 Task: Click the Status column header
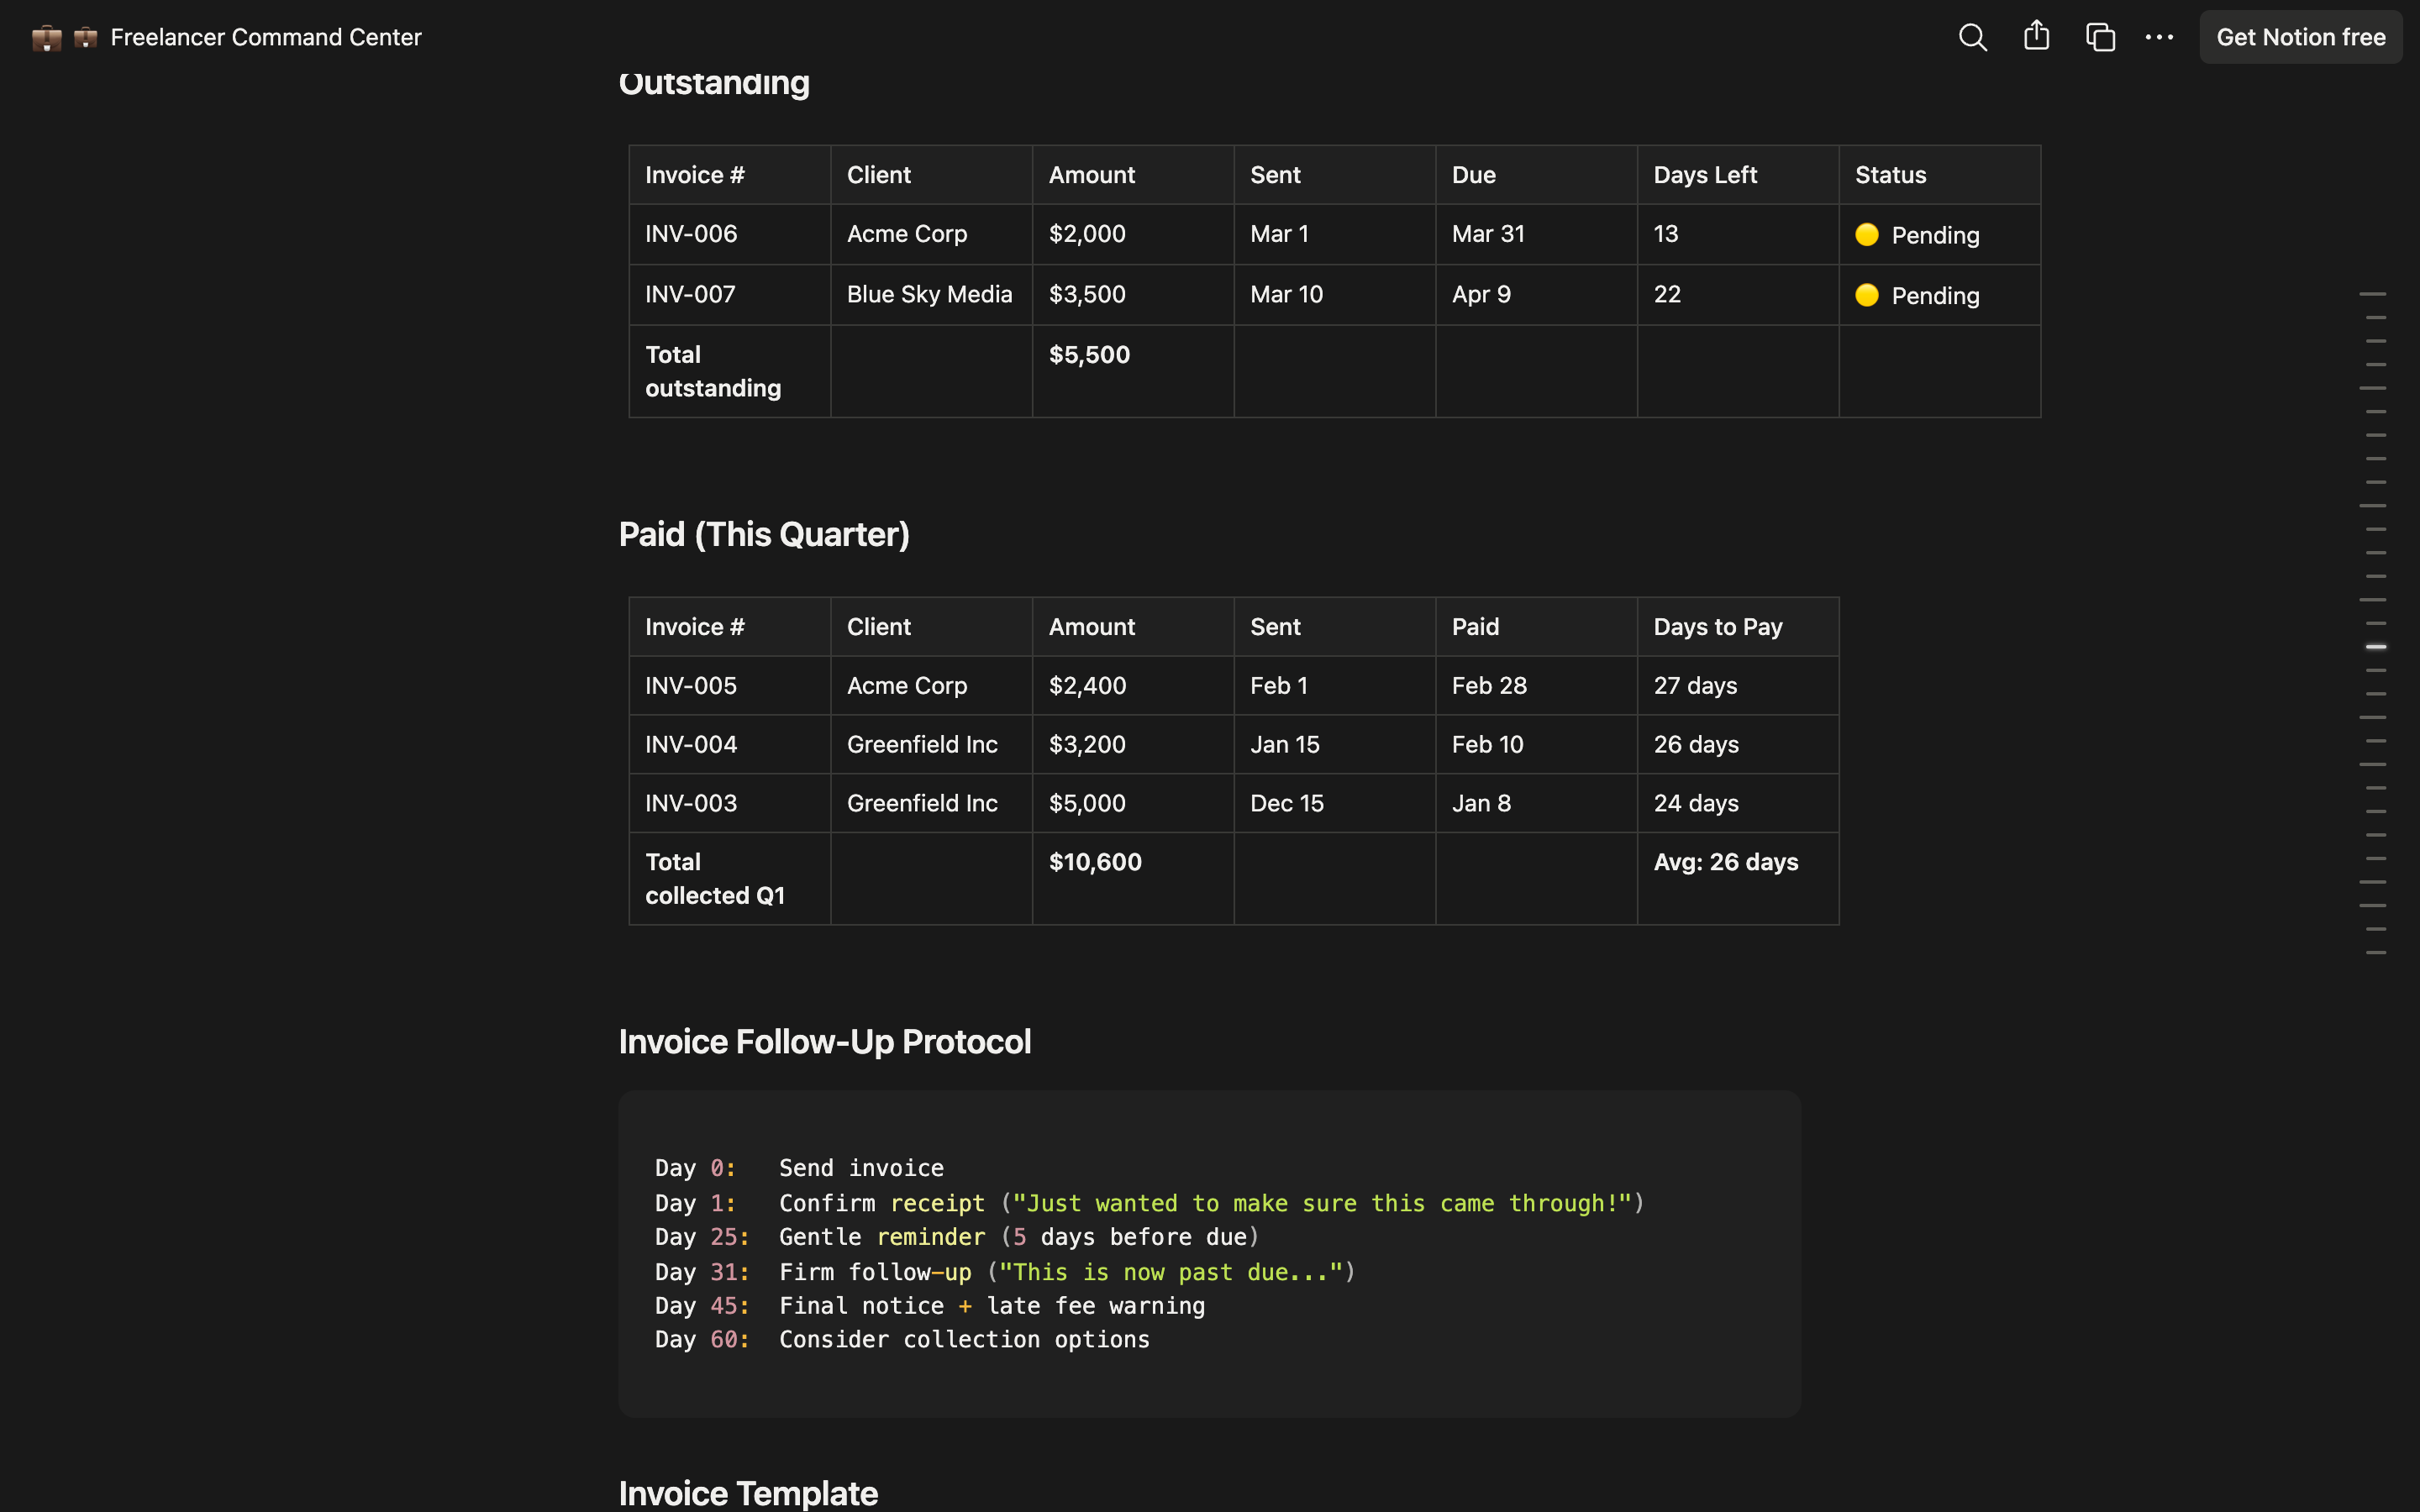pos(1939,175)
